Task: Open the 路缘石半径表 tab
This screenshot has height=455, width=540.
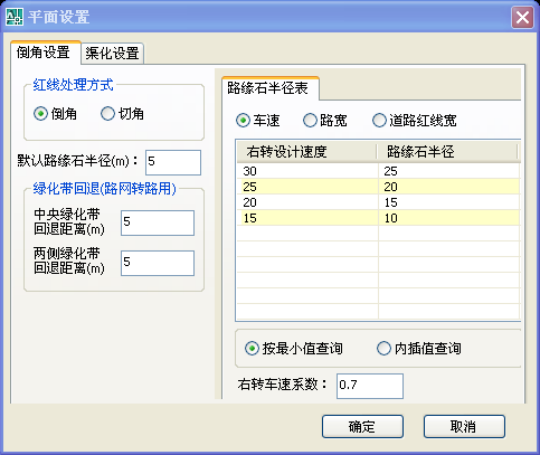Action: pyautogui.click(x=268, y=88)
